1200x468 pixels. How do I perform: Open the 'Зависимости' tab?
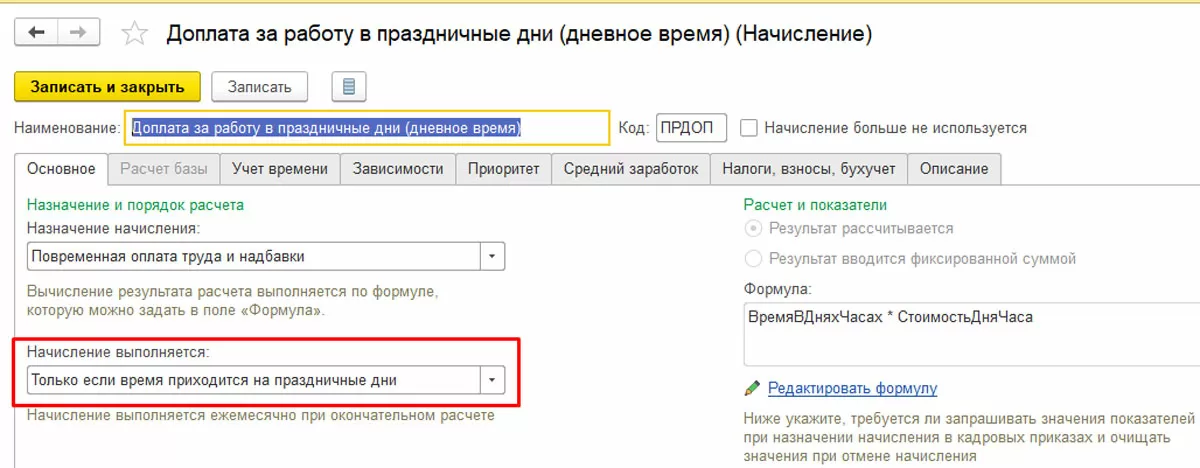398,169
